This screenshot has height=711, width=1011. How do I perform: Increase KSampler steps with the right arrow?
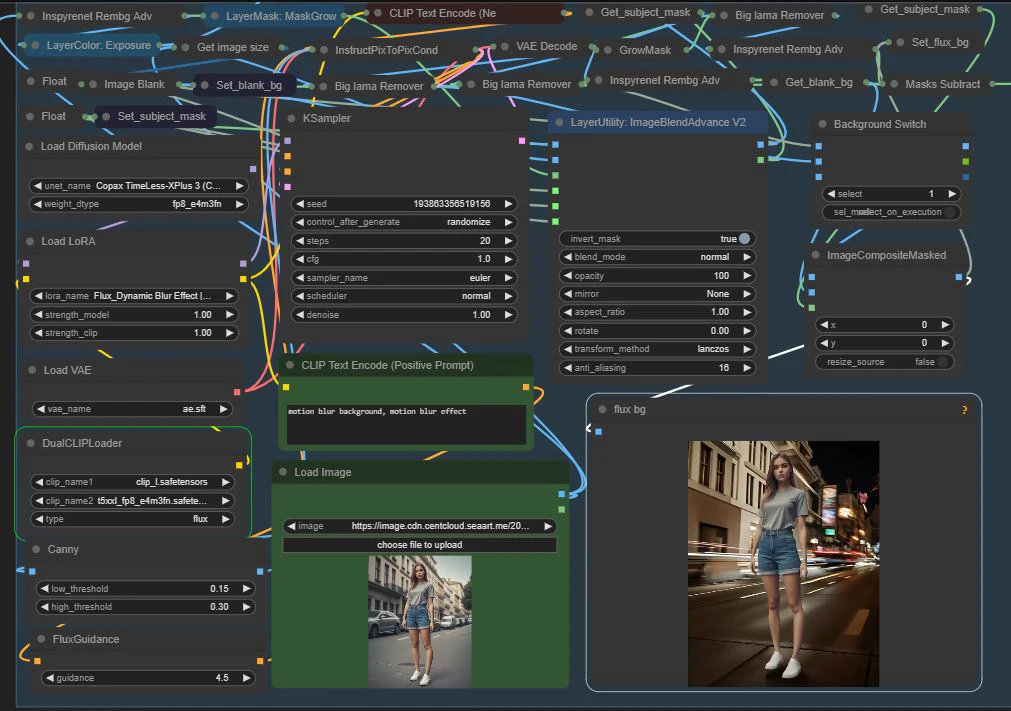pyautogui.click(x=508, y=241)
